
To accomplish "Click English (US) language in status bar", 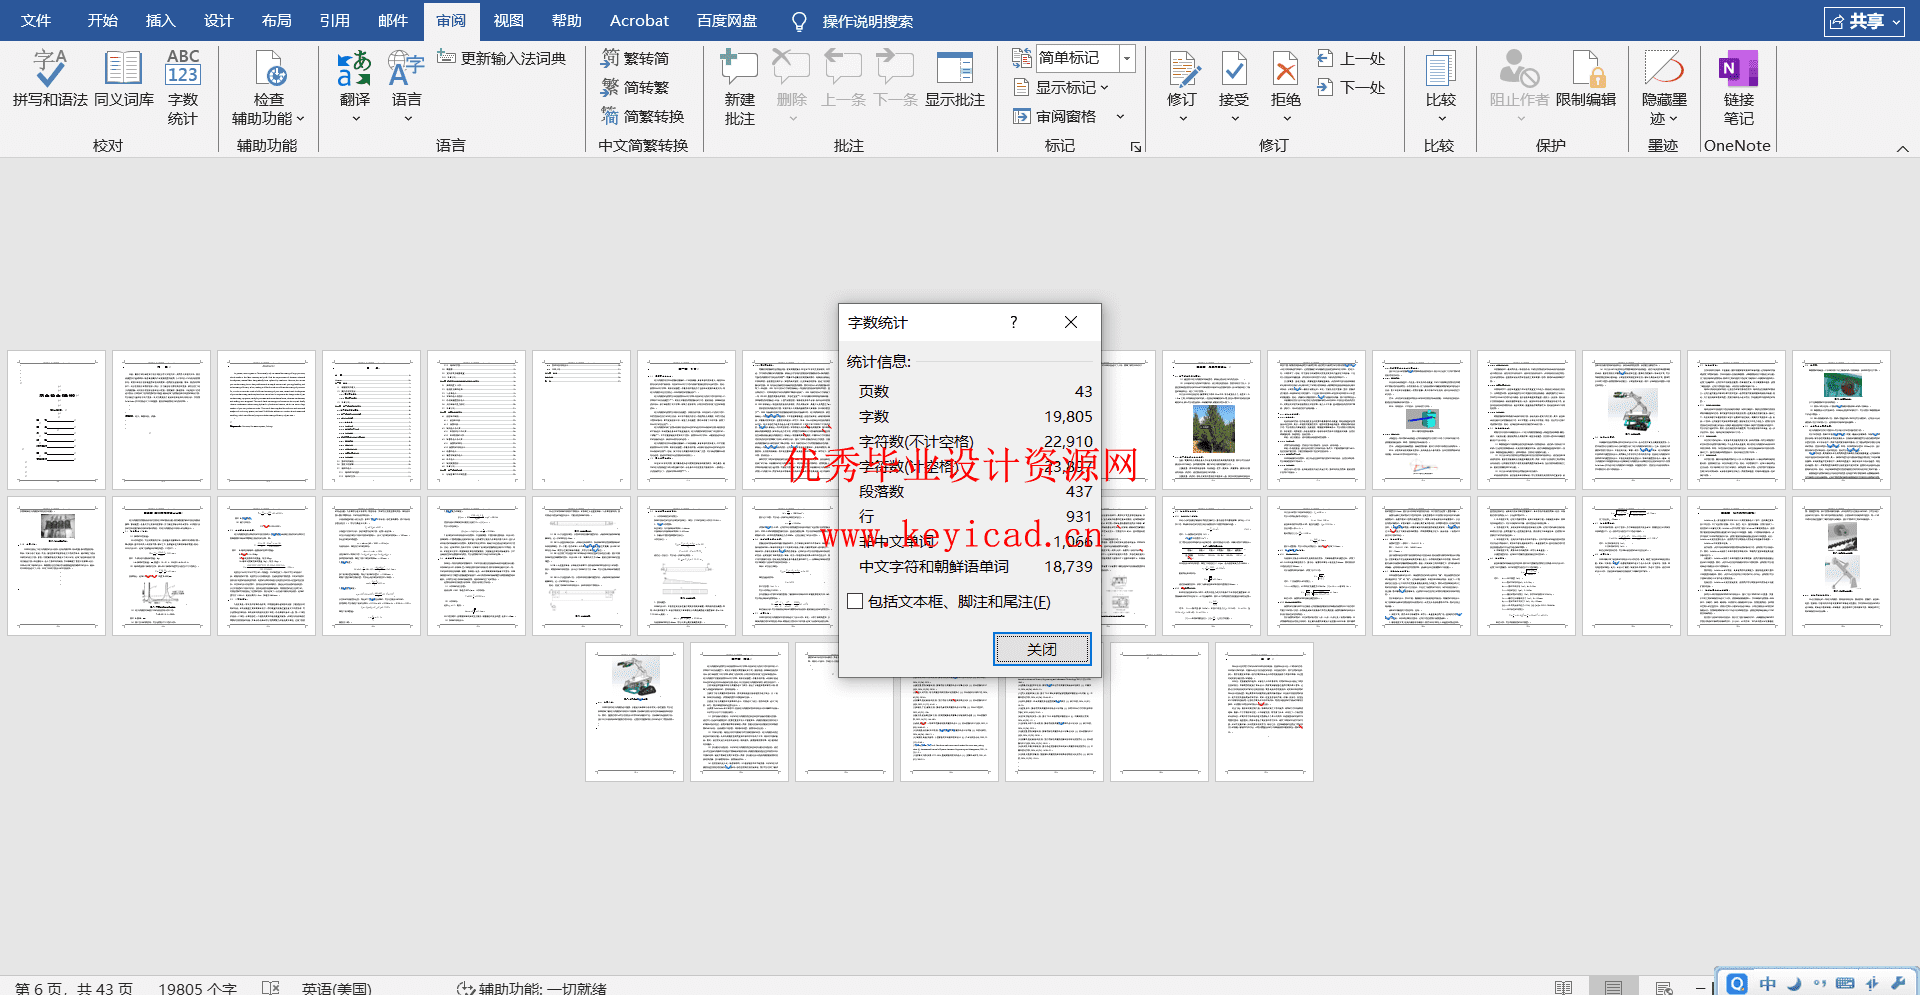I will [336, 987].
